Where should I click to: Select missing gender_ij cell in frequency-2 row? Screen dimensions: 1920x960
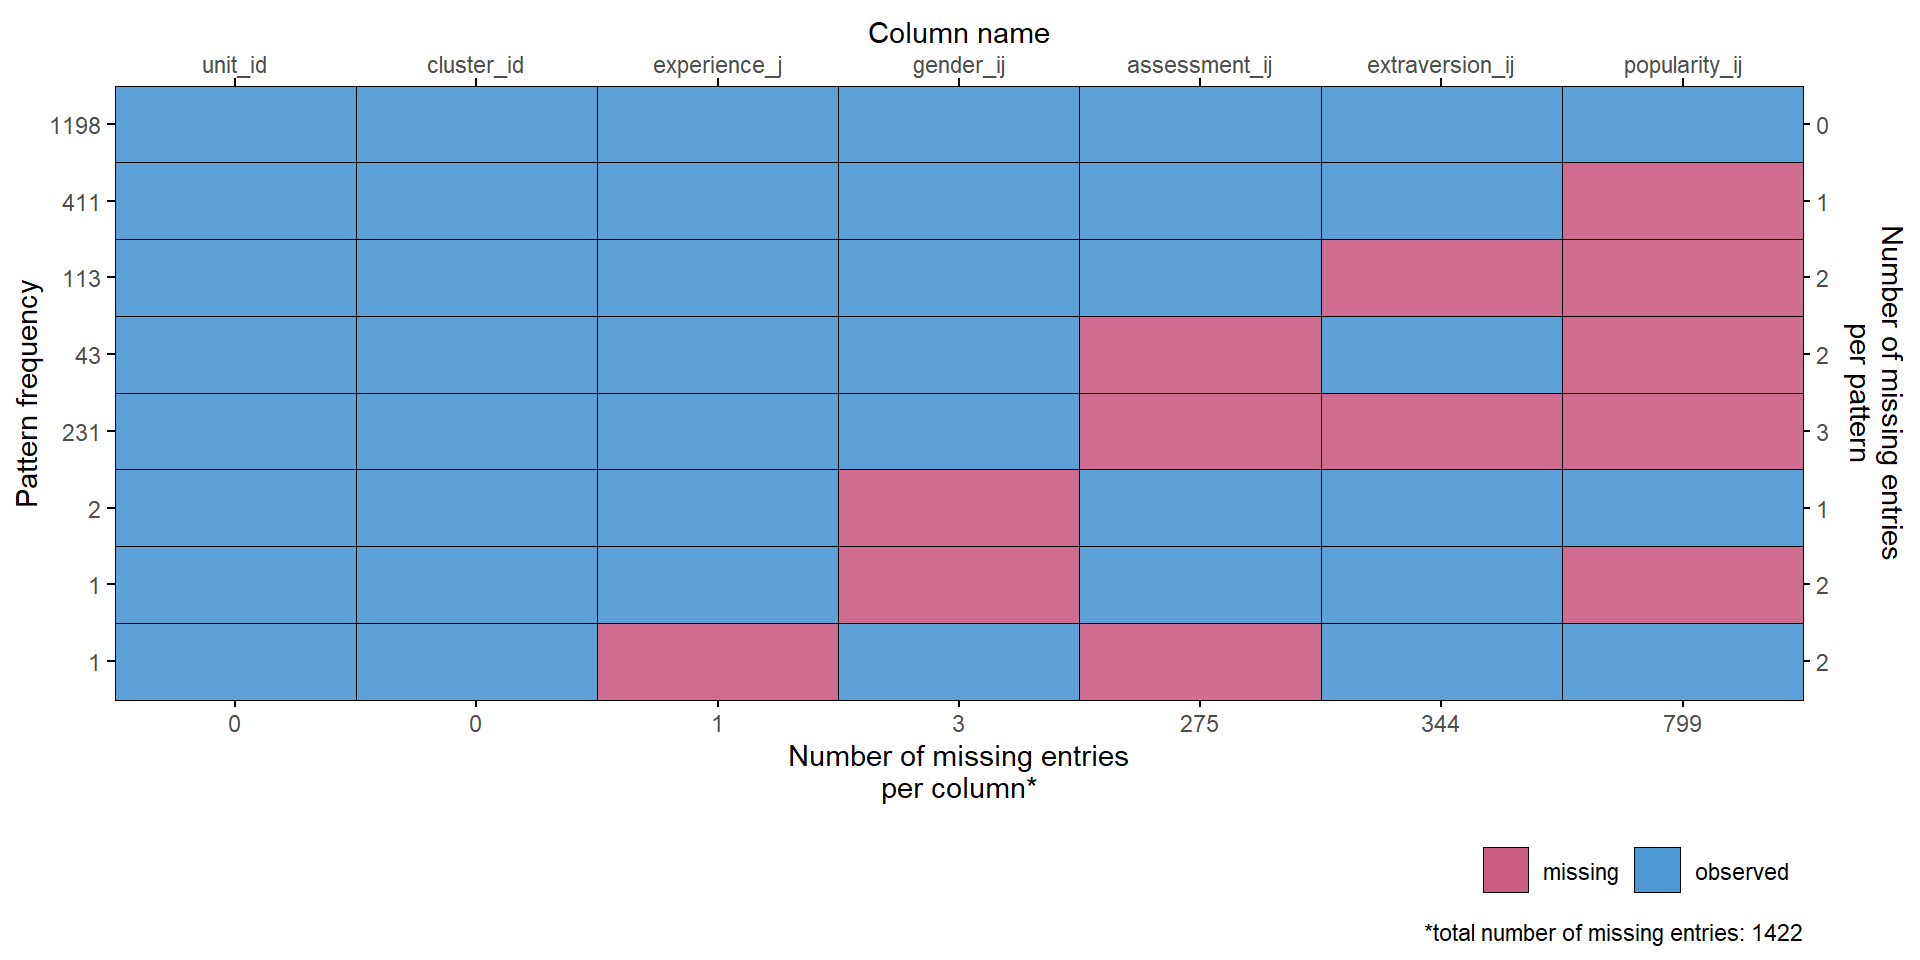[x=958, y=508]
